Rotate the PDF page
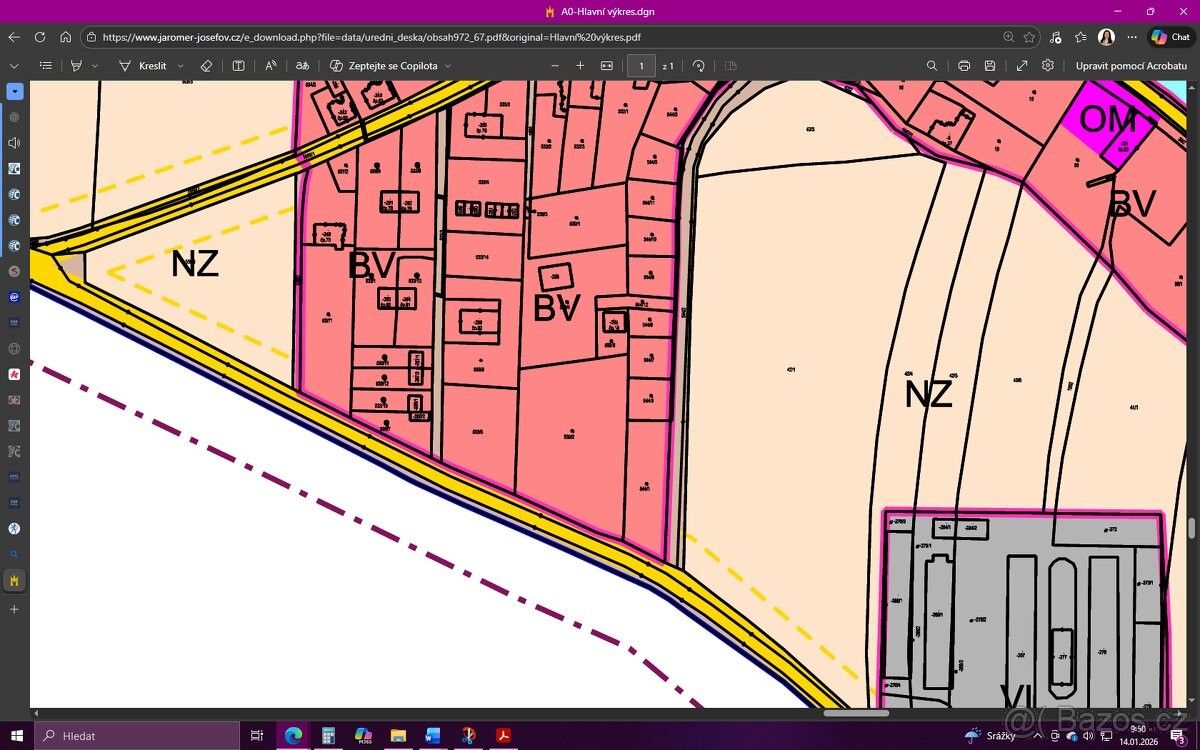Viewport: 1200px width, 750px height. tap(698, 66)
